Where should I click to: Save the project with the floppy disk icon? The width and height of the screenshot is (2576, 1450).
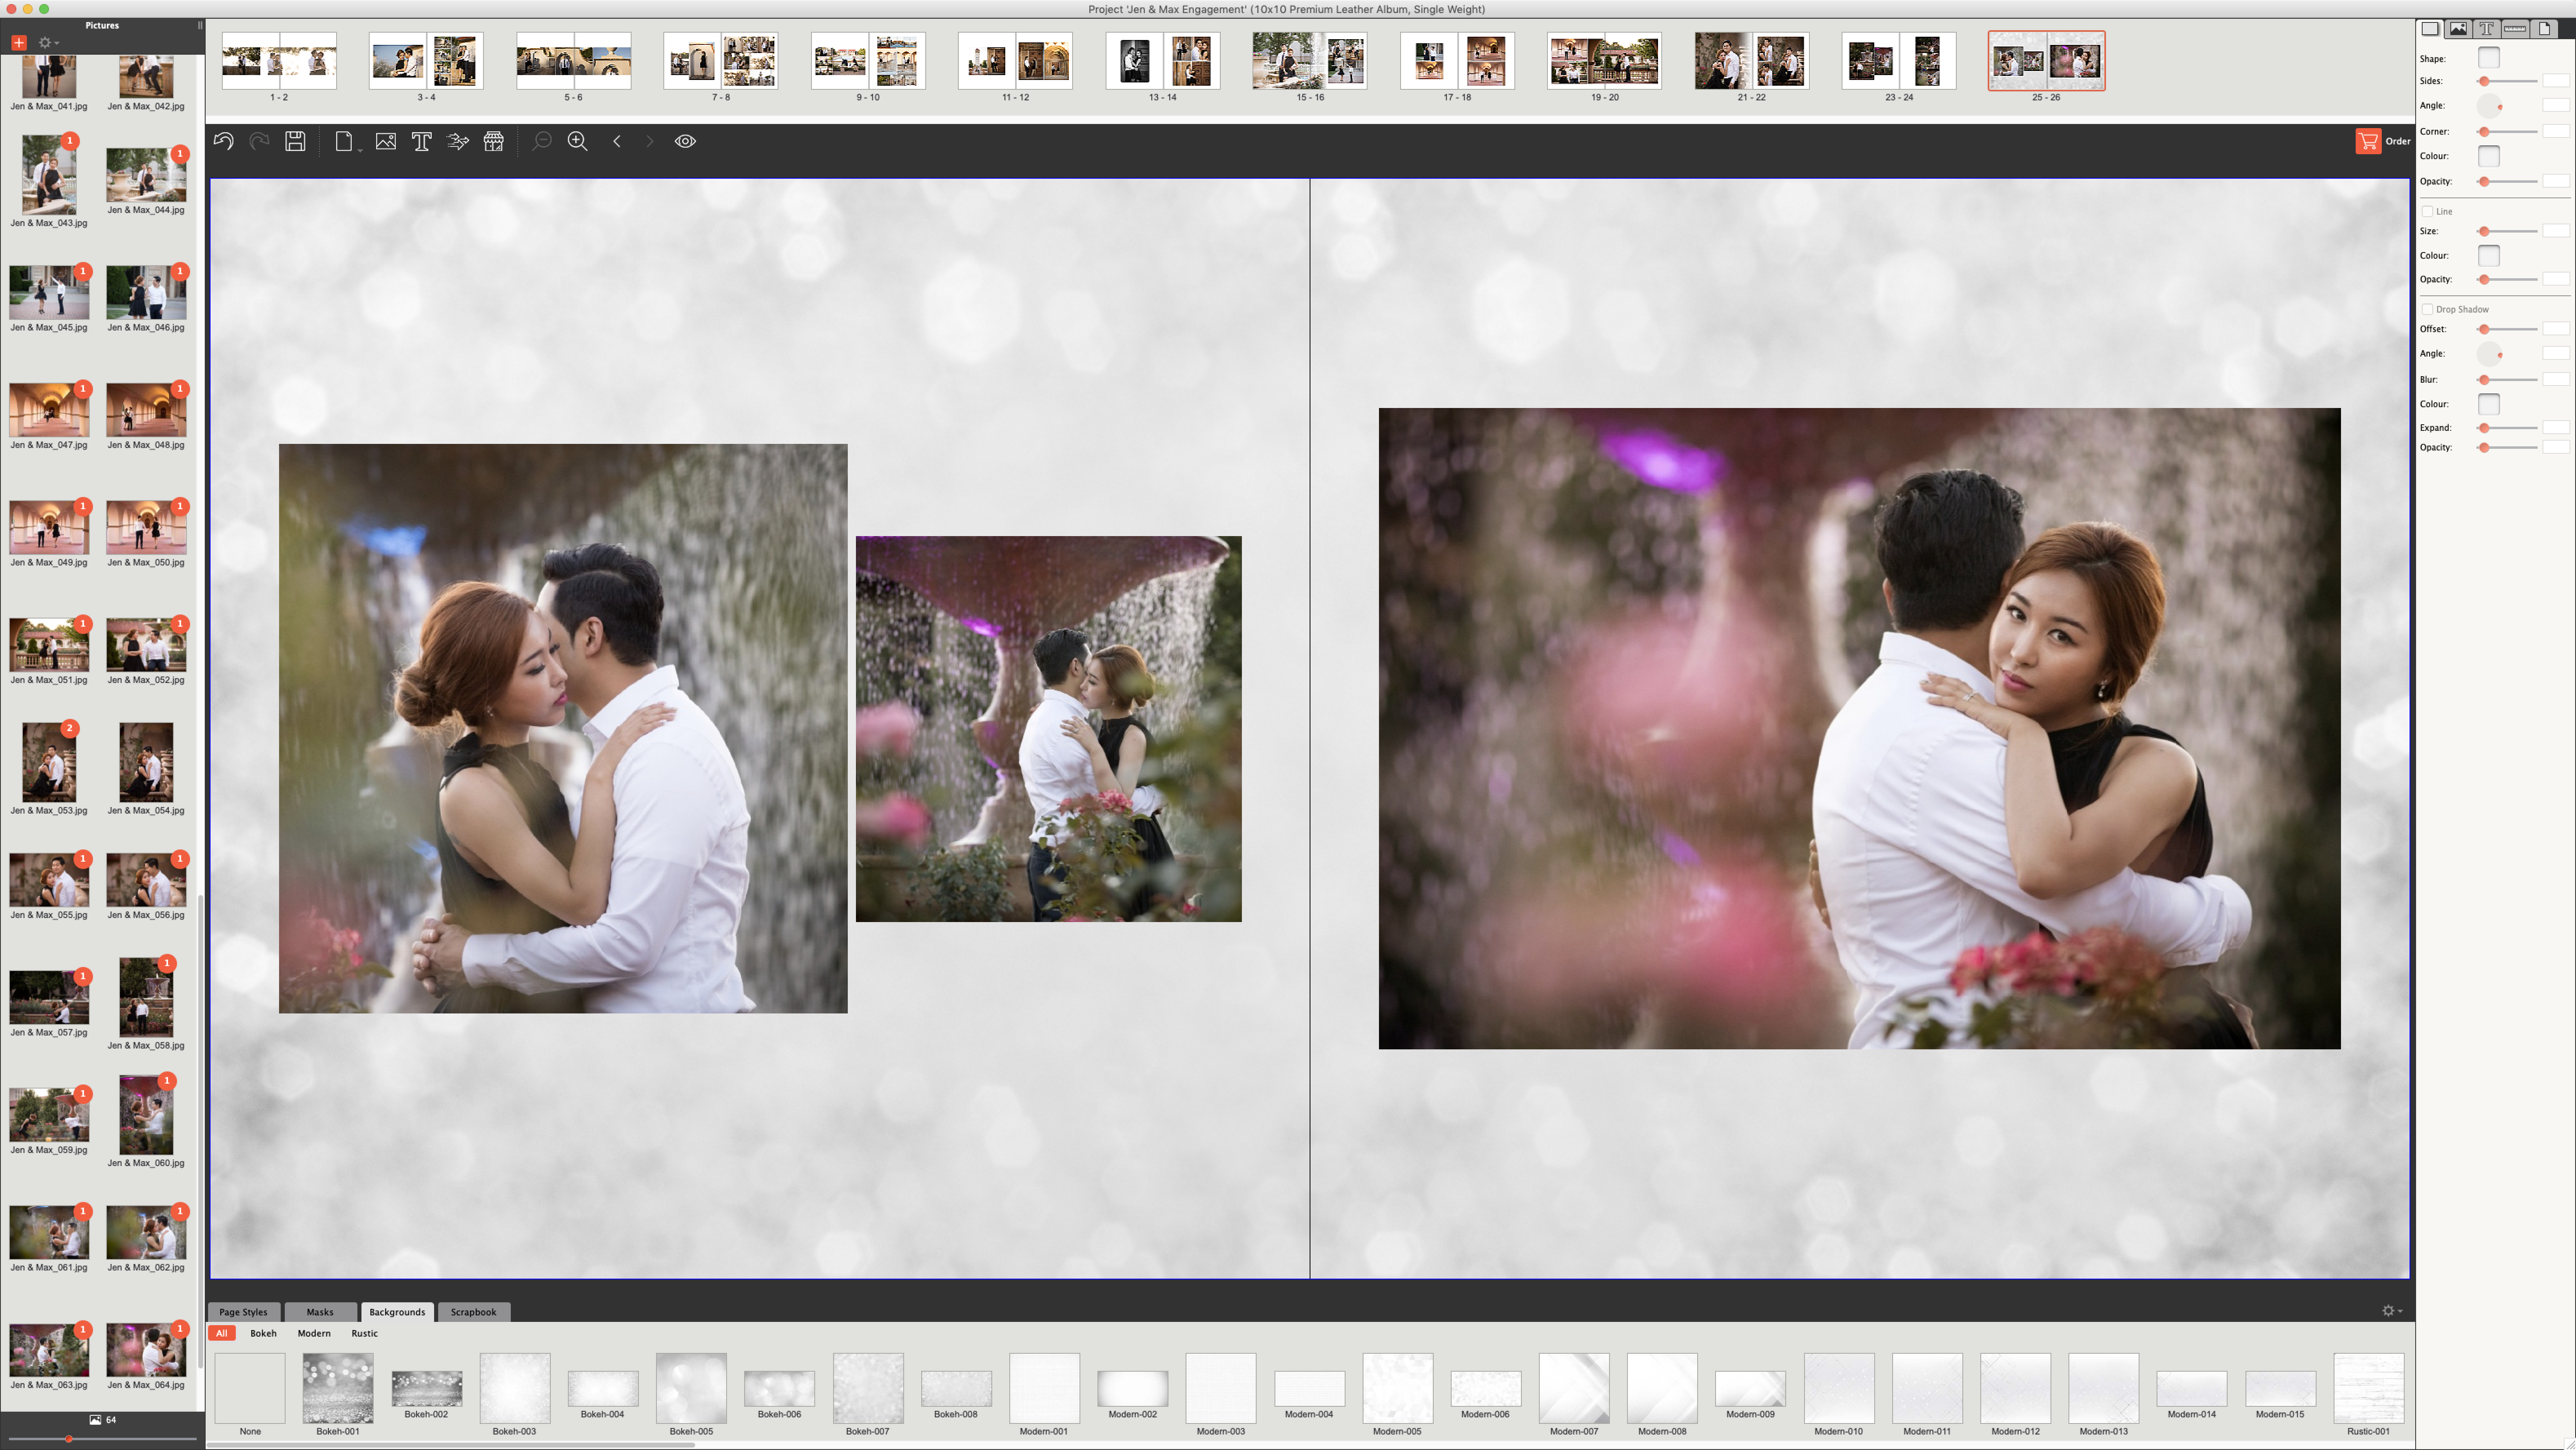coord(295,141)
